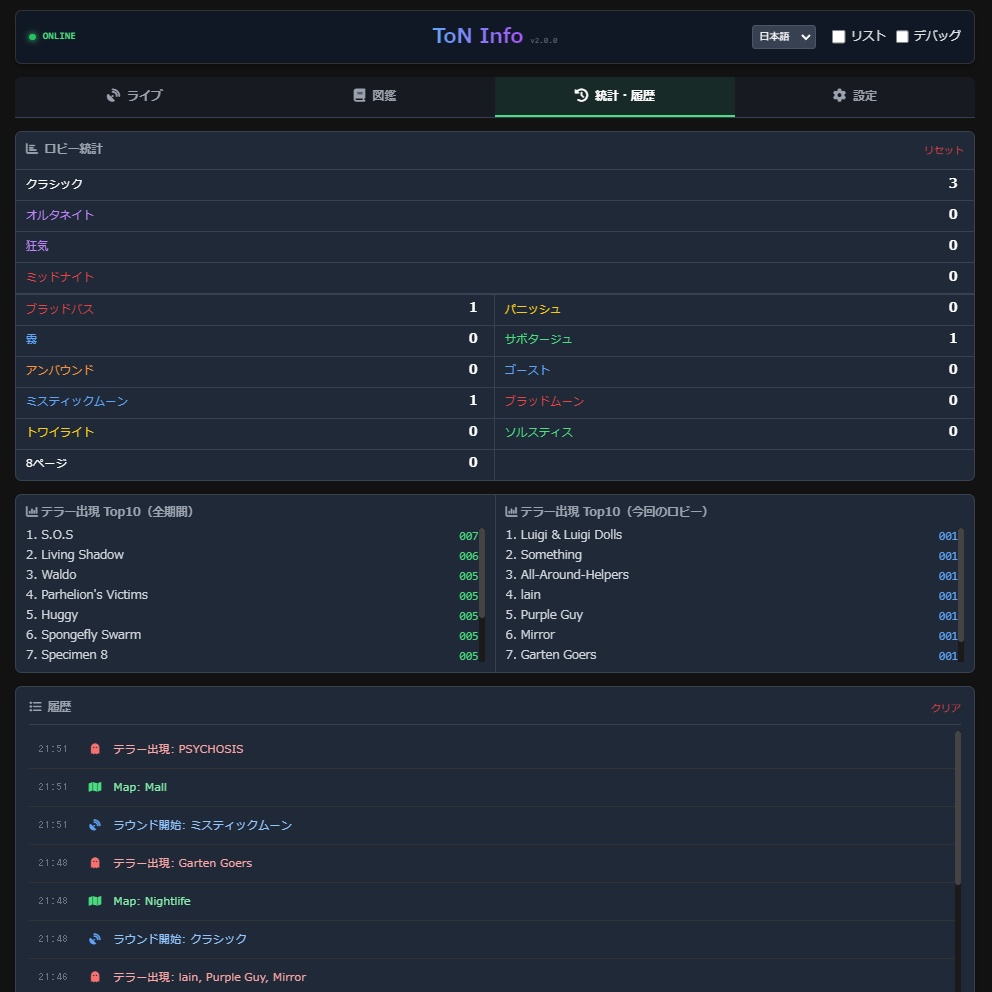This screenshot has width=992, height=992.
Task: Click 3. Waldo entry
Action: [x=51, y=575]
